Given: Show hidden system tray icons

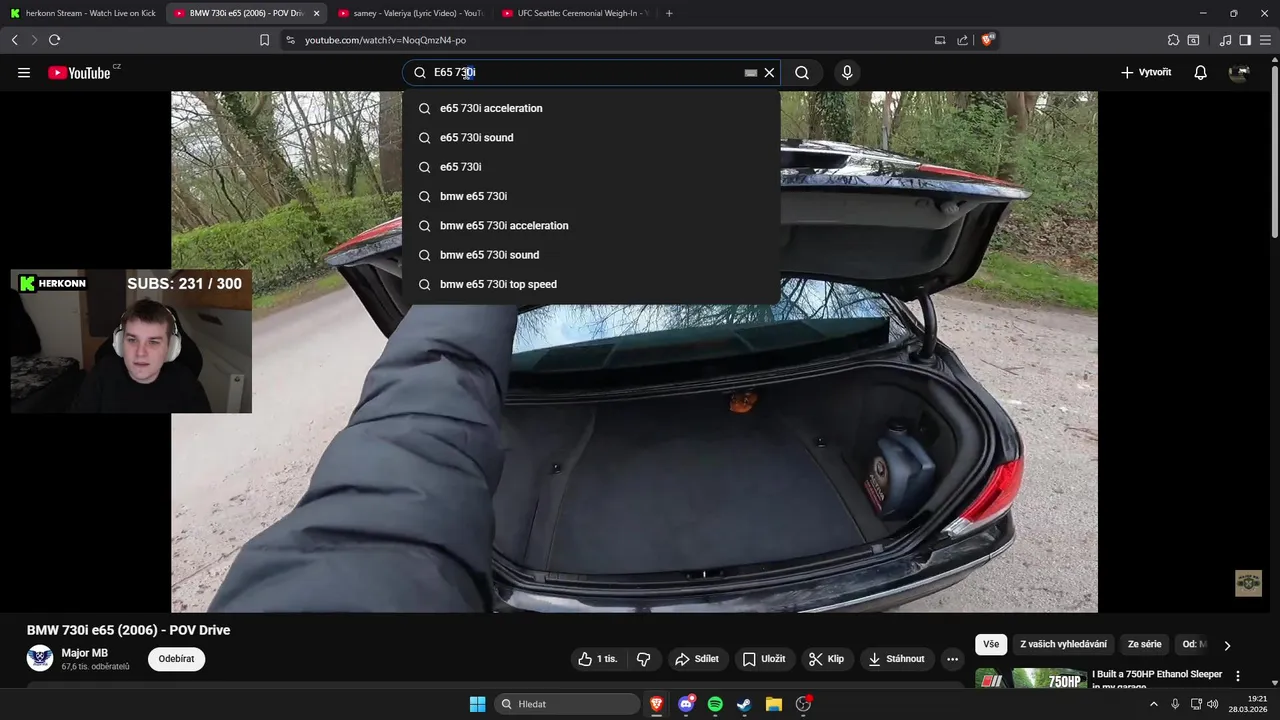Looking at the screenshot, I should 1153,704.
